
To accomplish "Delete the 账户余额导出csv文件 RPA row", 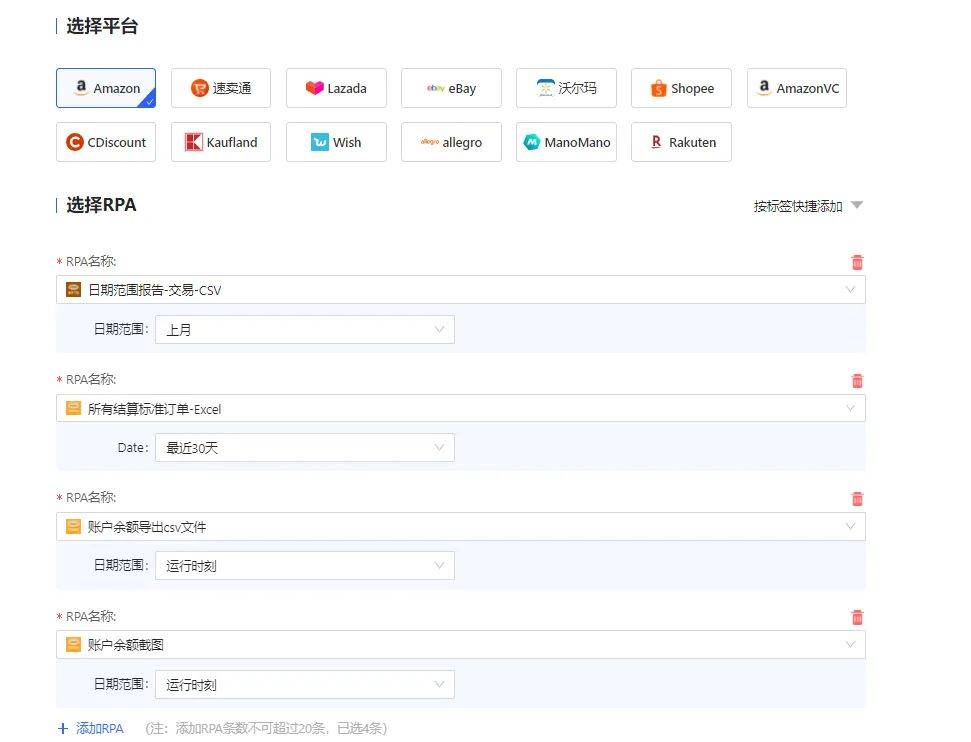I will click(857, 499).
